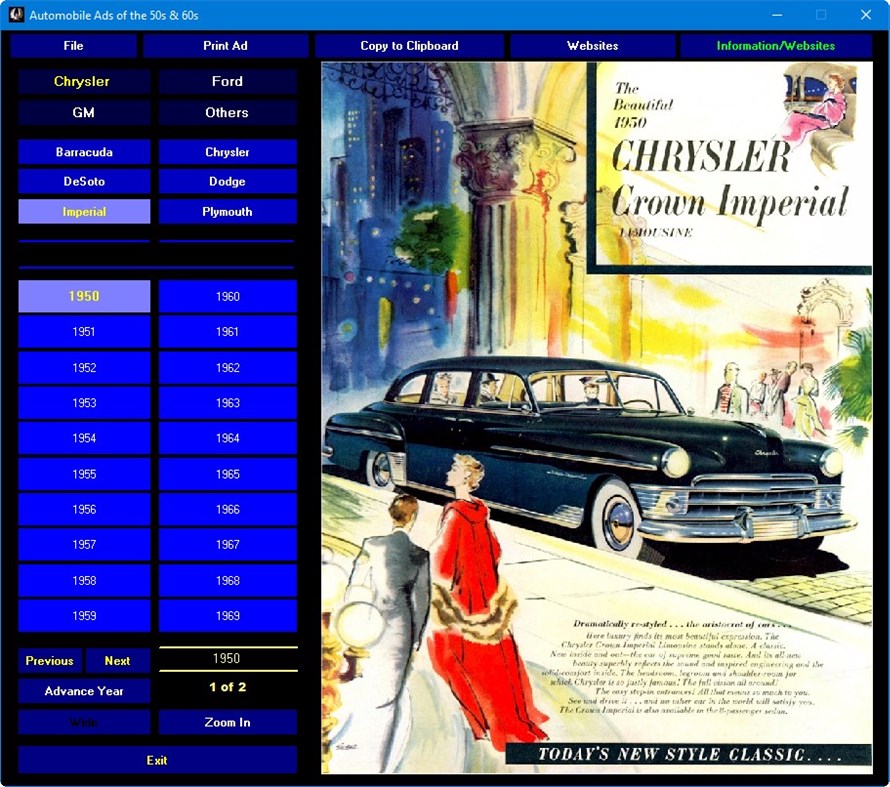The height and width of the screenshot is (787, 890).
Task: Click the year input field showing 1950
Action: (x=227, y=658)
